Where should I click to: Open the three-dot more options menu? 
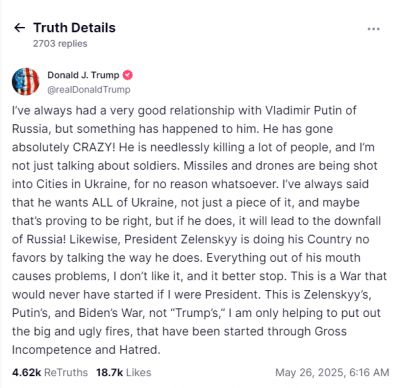tap(374, 29)
